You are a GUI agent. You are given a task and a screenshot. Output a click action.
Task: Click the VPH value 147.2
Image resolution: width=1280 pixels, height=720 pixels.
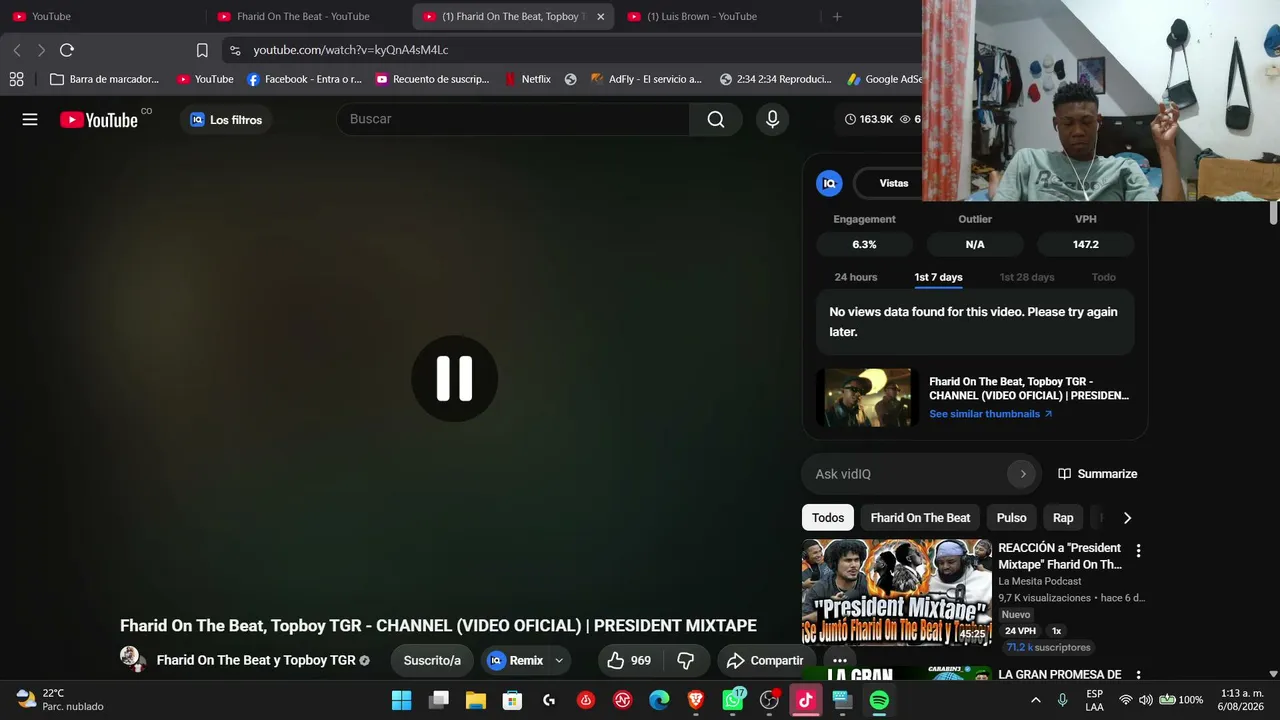pyautogui.click(x=1085, y=244)
